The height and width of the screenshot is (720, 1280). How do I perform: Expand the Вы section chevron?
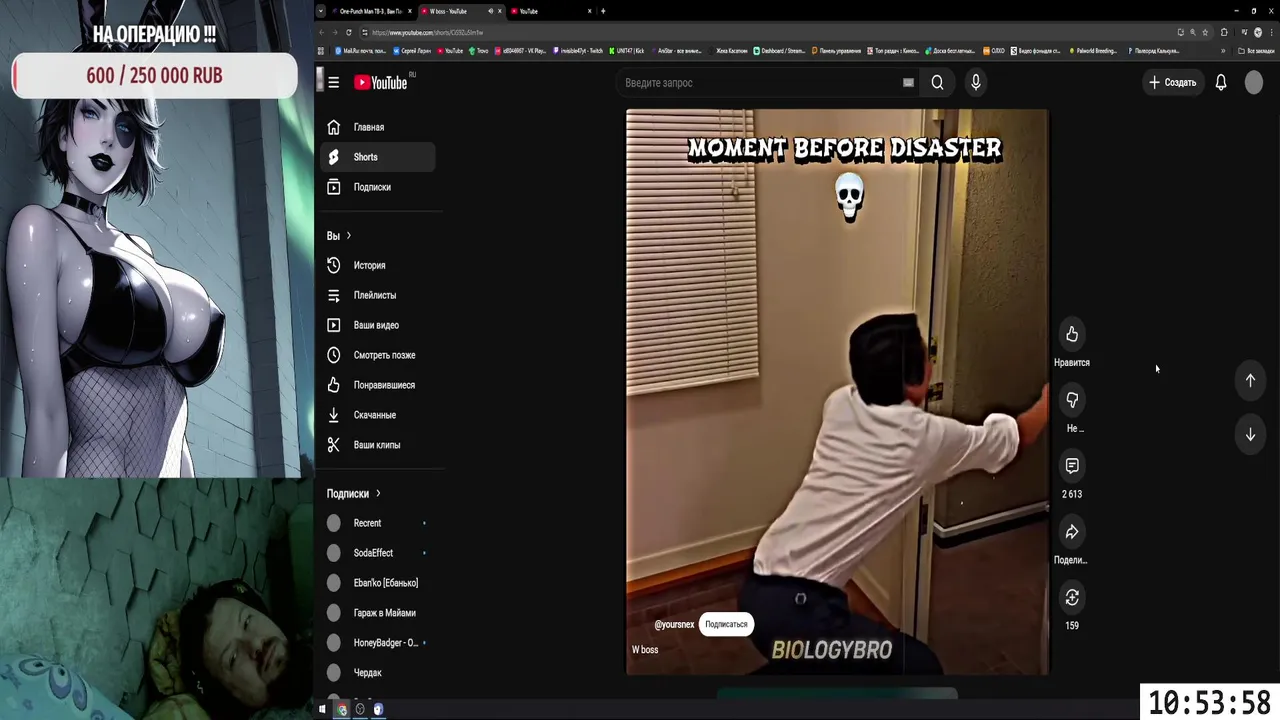[x=348, y=236]
